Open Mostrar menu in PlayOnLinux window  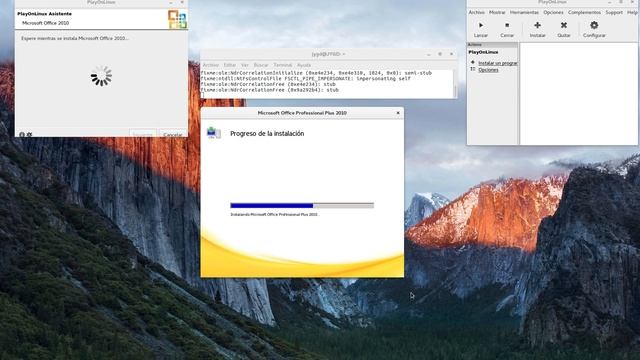pyautogui.click(x=497, y=13)
